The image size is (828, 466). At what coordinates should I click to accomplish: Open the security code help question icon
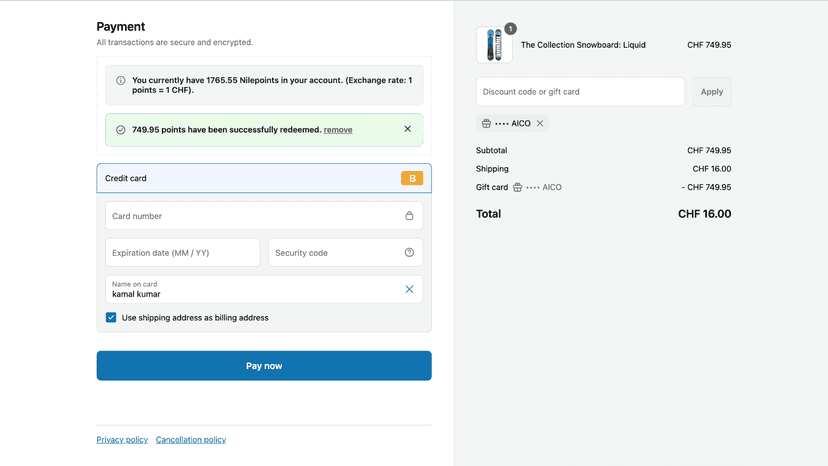[x=409, y=253]
